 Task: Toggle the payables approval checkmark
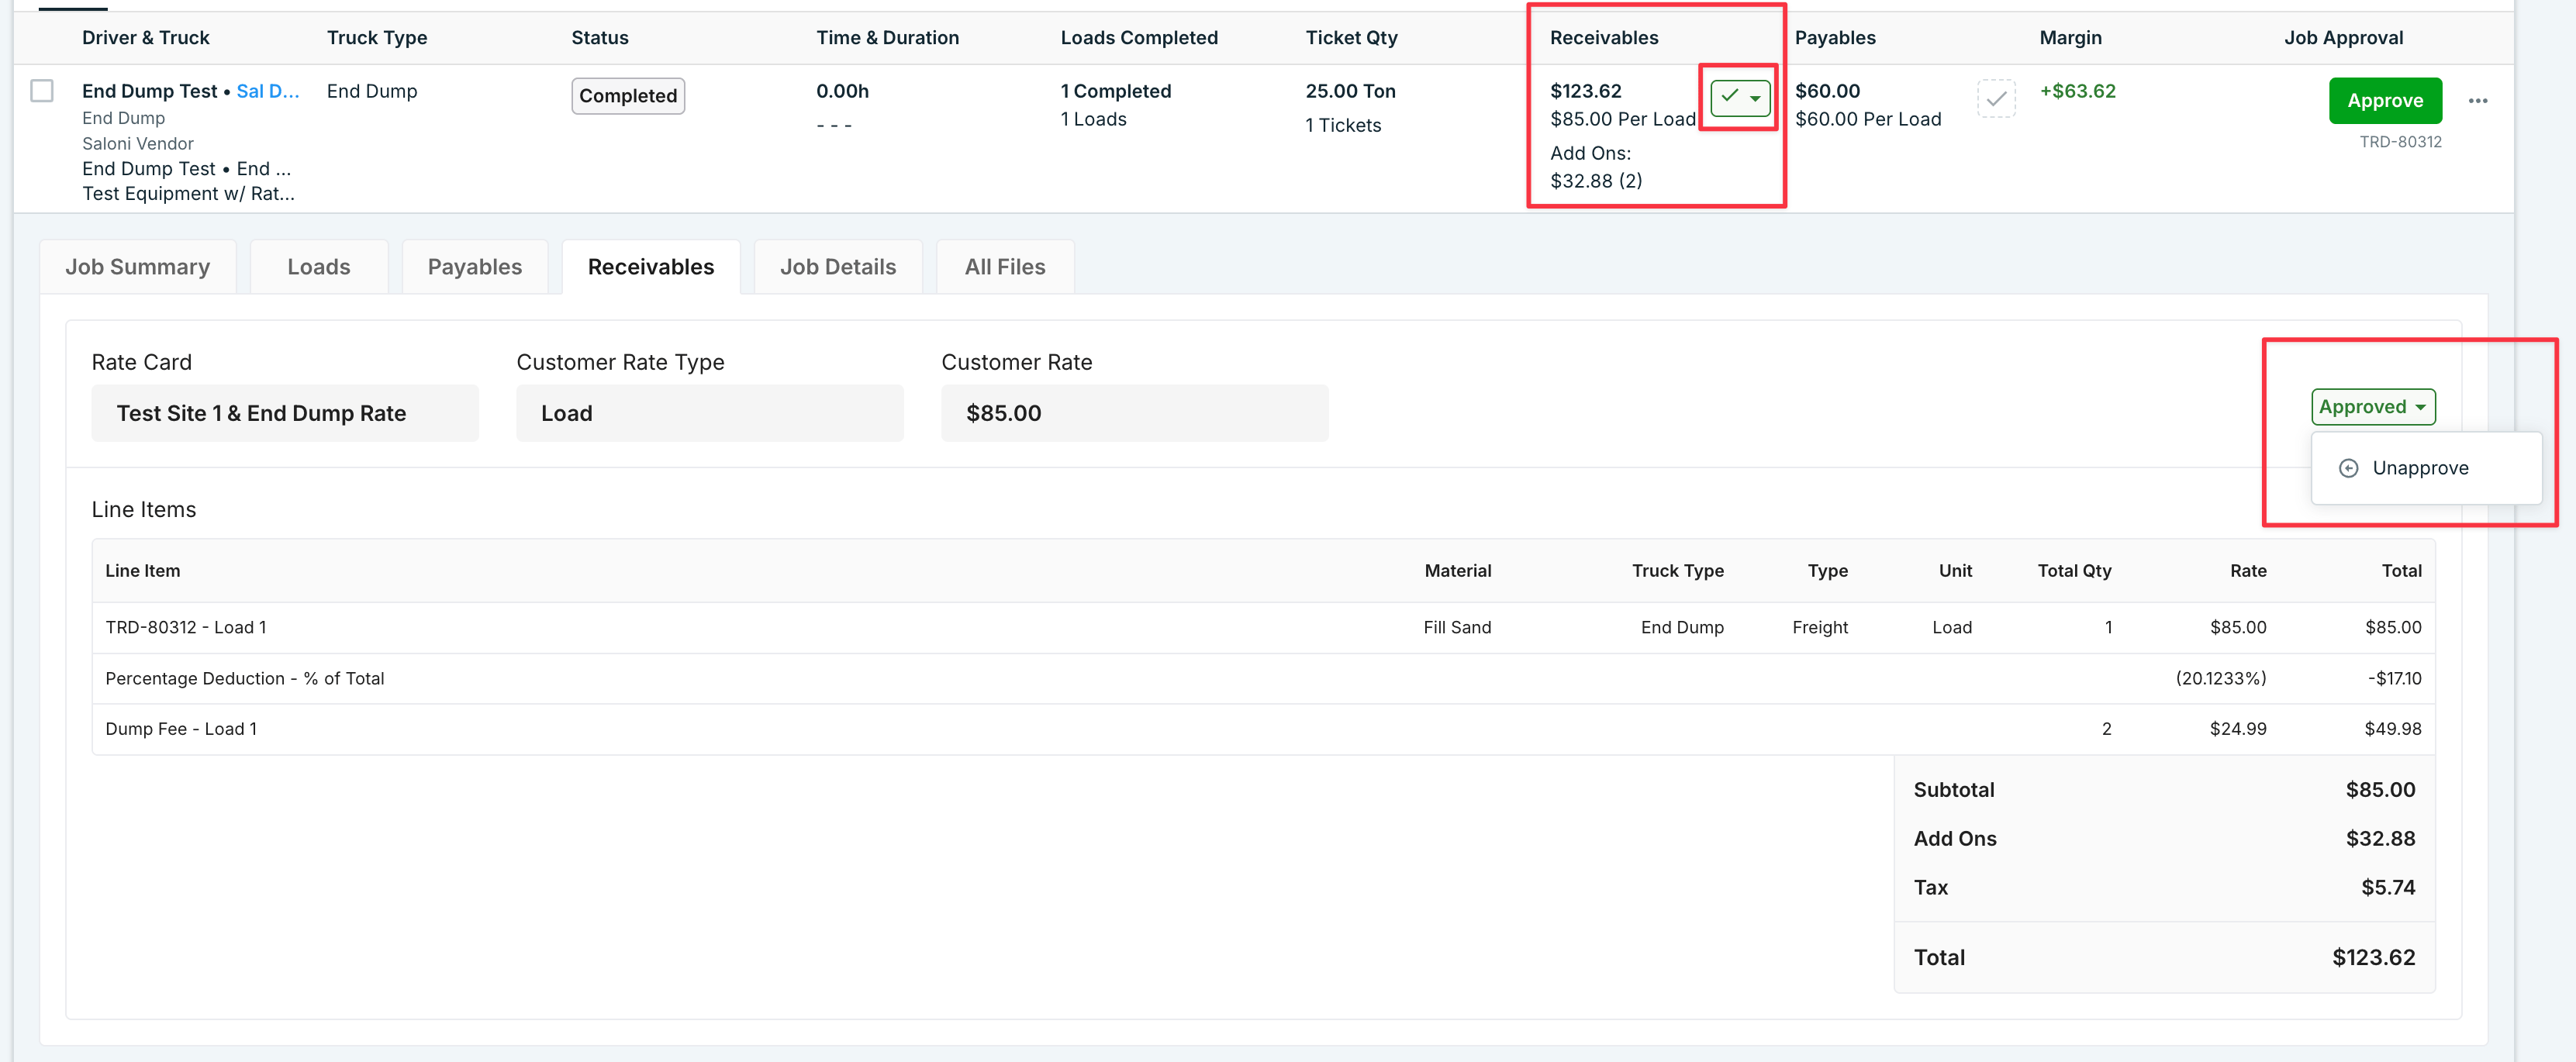point(1995,98)
